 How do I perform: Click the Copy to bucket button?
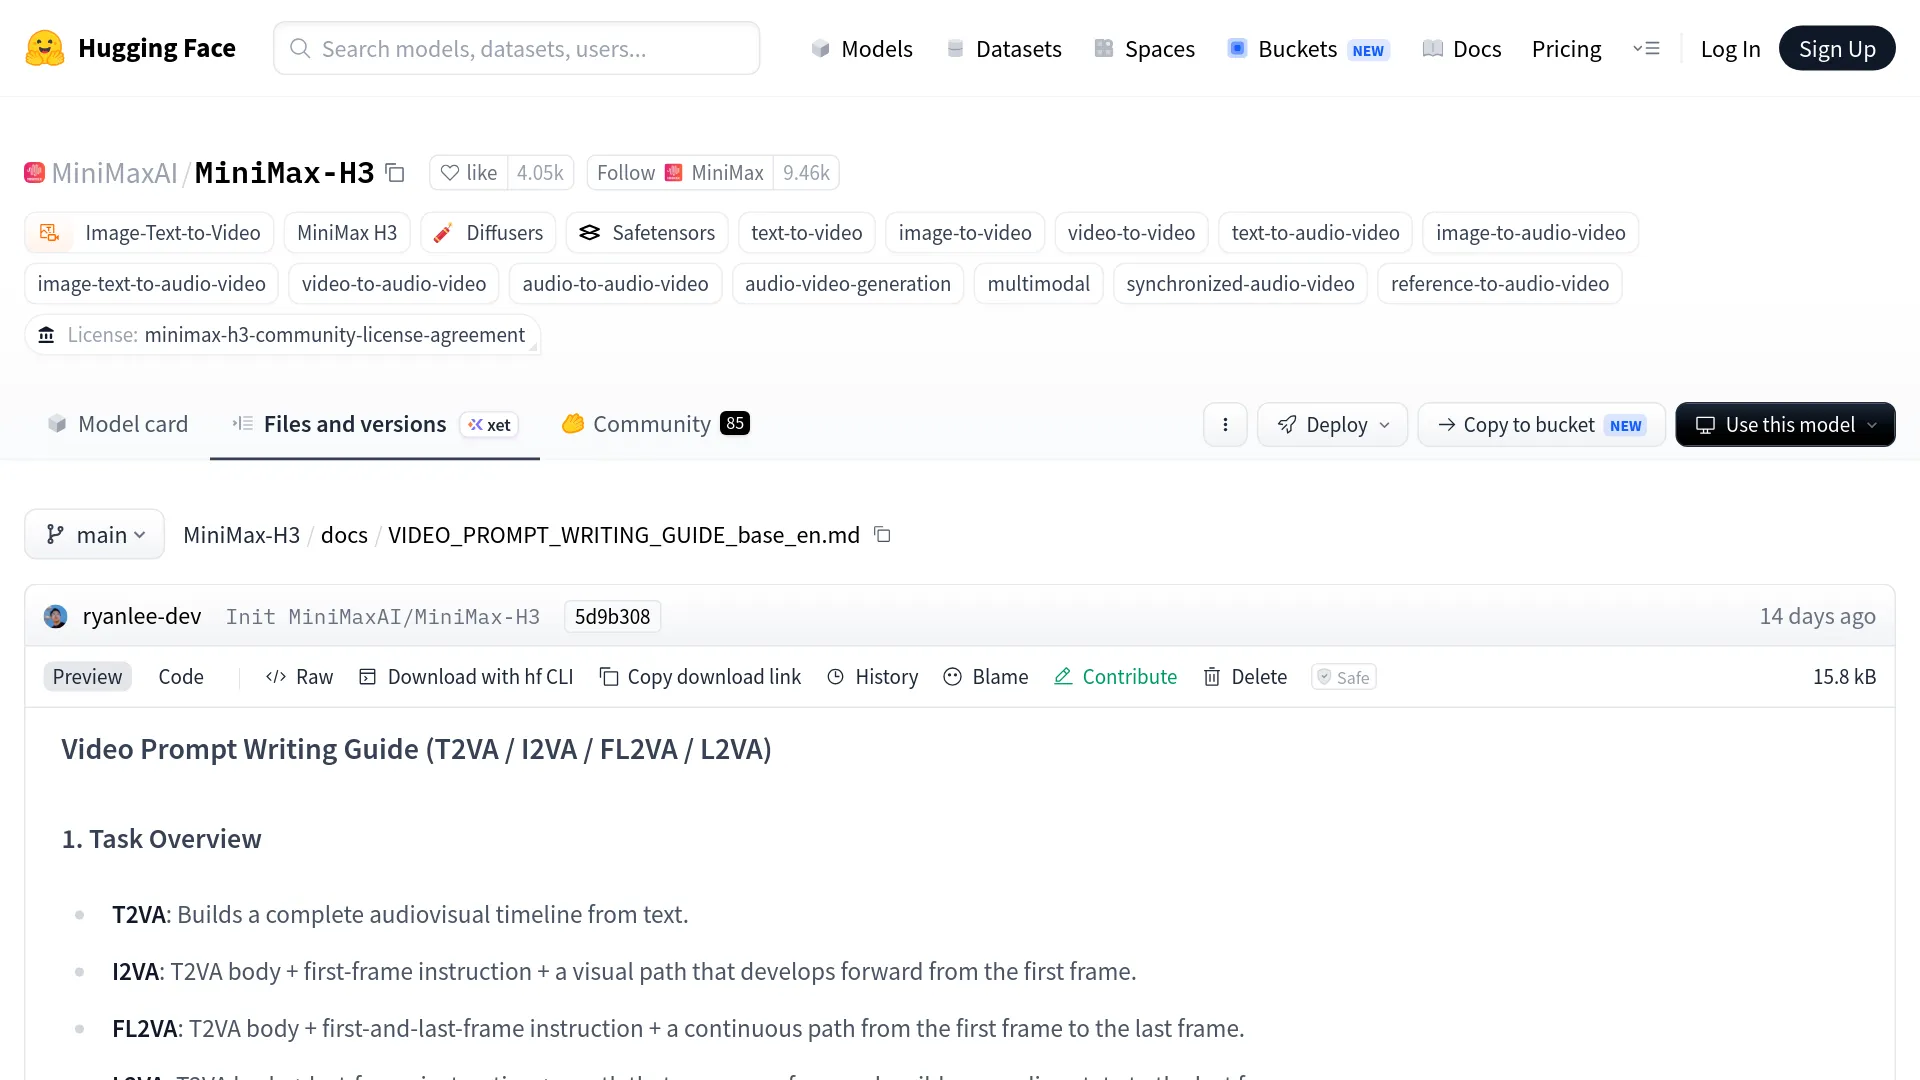(1541, 425)
